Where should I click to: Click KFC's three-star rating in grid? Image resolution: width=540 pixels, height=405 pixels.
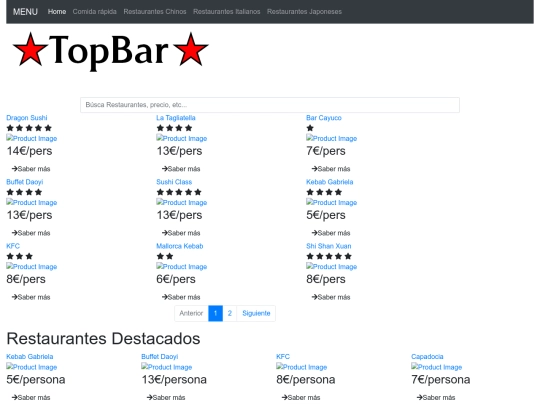[20, 256]
